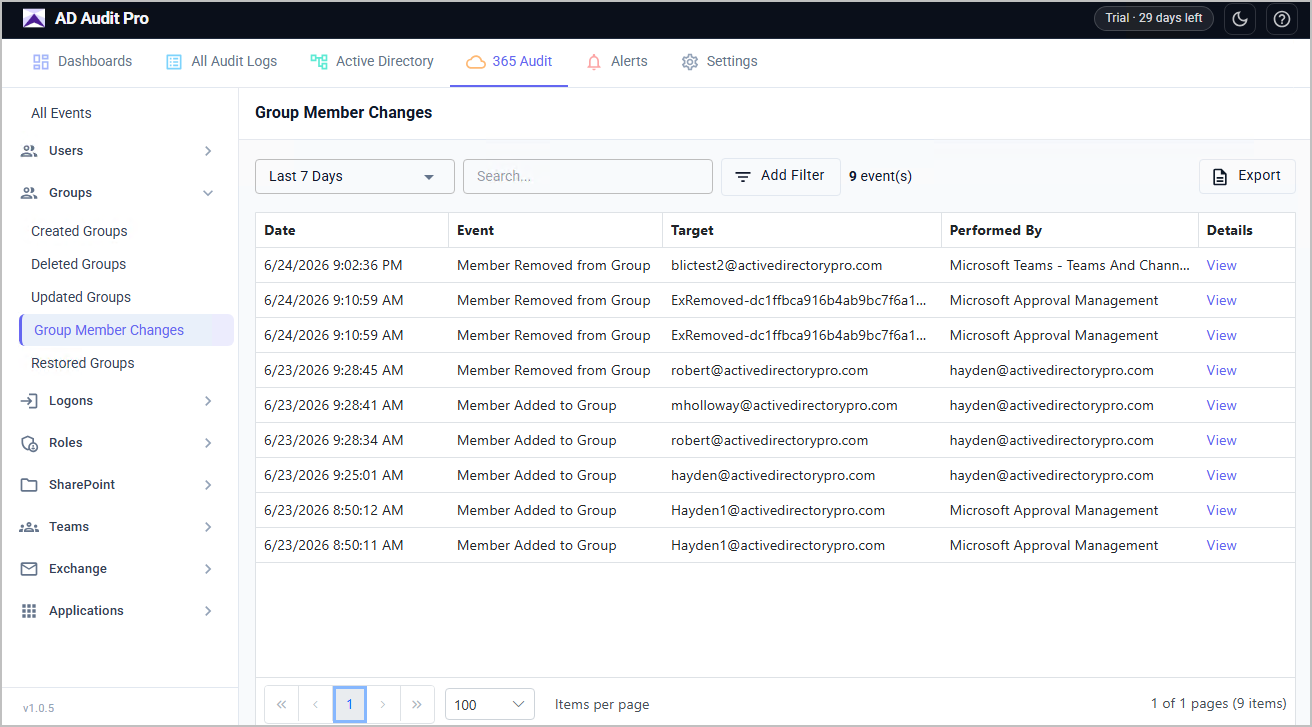Click the All Audit Logs list icon
This screenshot has width=1312, height=727.
pyautogui.click(x=174, y=62)
